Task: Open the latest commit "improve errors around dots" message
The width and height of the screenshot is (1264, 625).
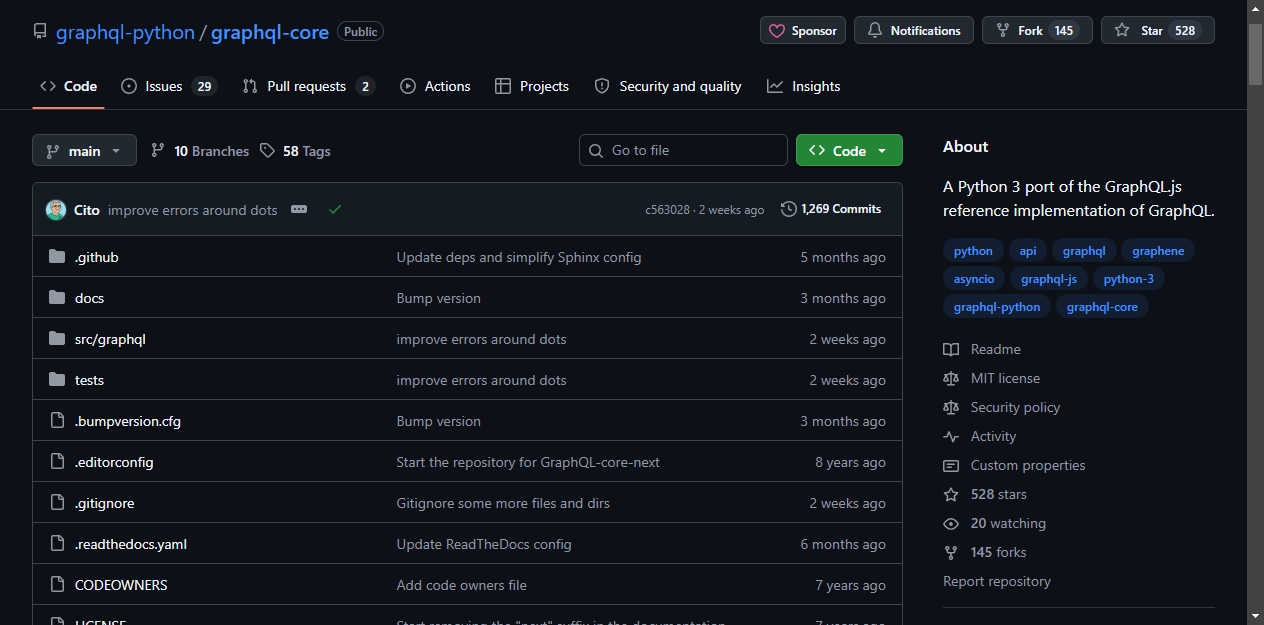Action: pyautogui.click(x=193, y=210)
